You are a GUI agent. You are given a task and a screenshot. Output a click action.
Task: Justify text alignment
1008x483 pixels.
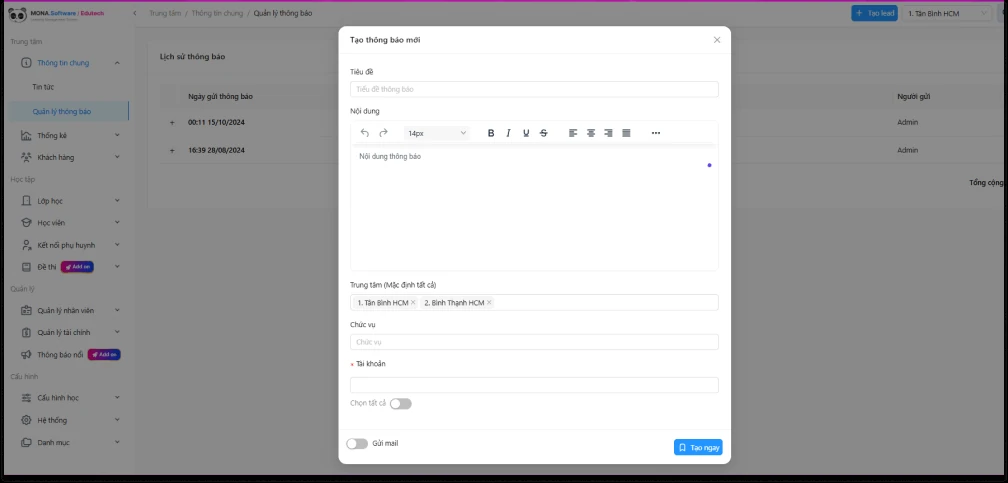point(626,133)
